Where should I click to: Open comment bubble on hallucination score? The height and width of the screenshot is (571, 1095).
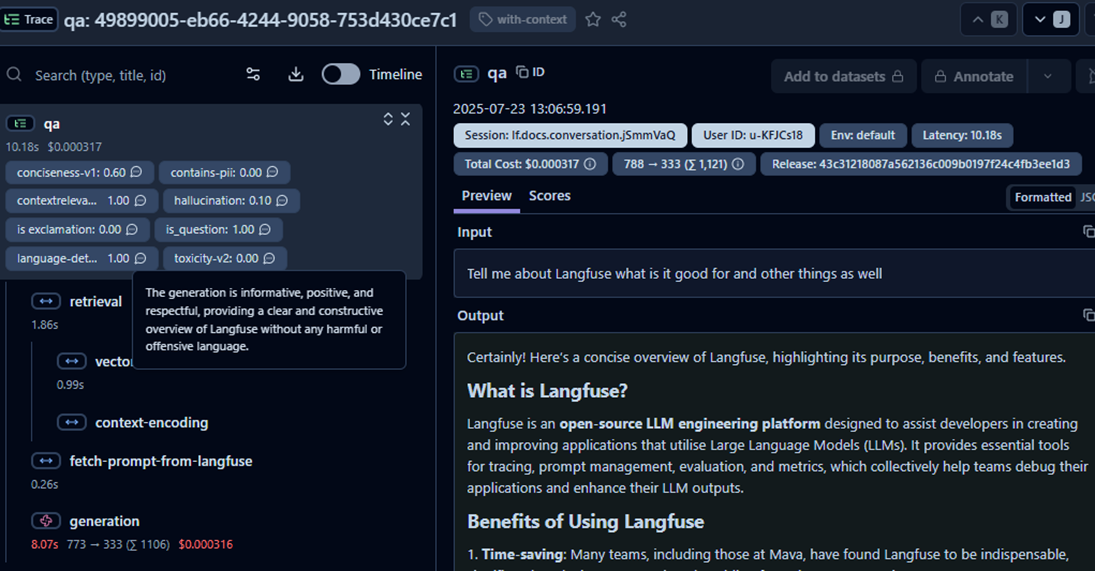click(x=282, y=200)
